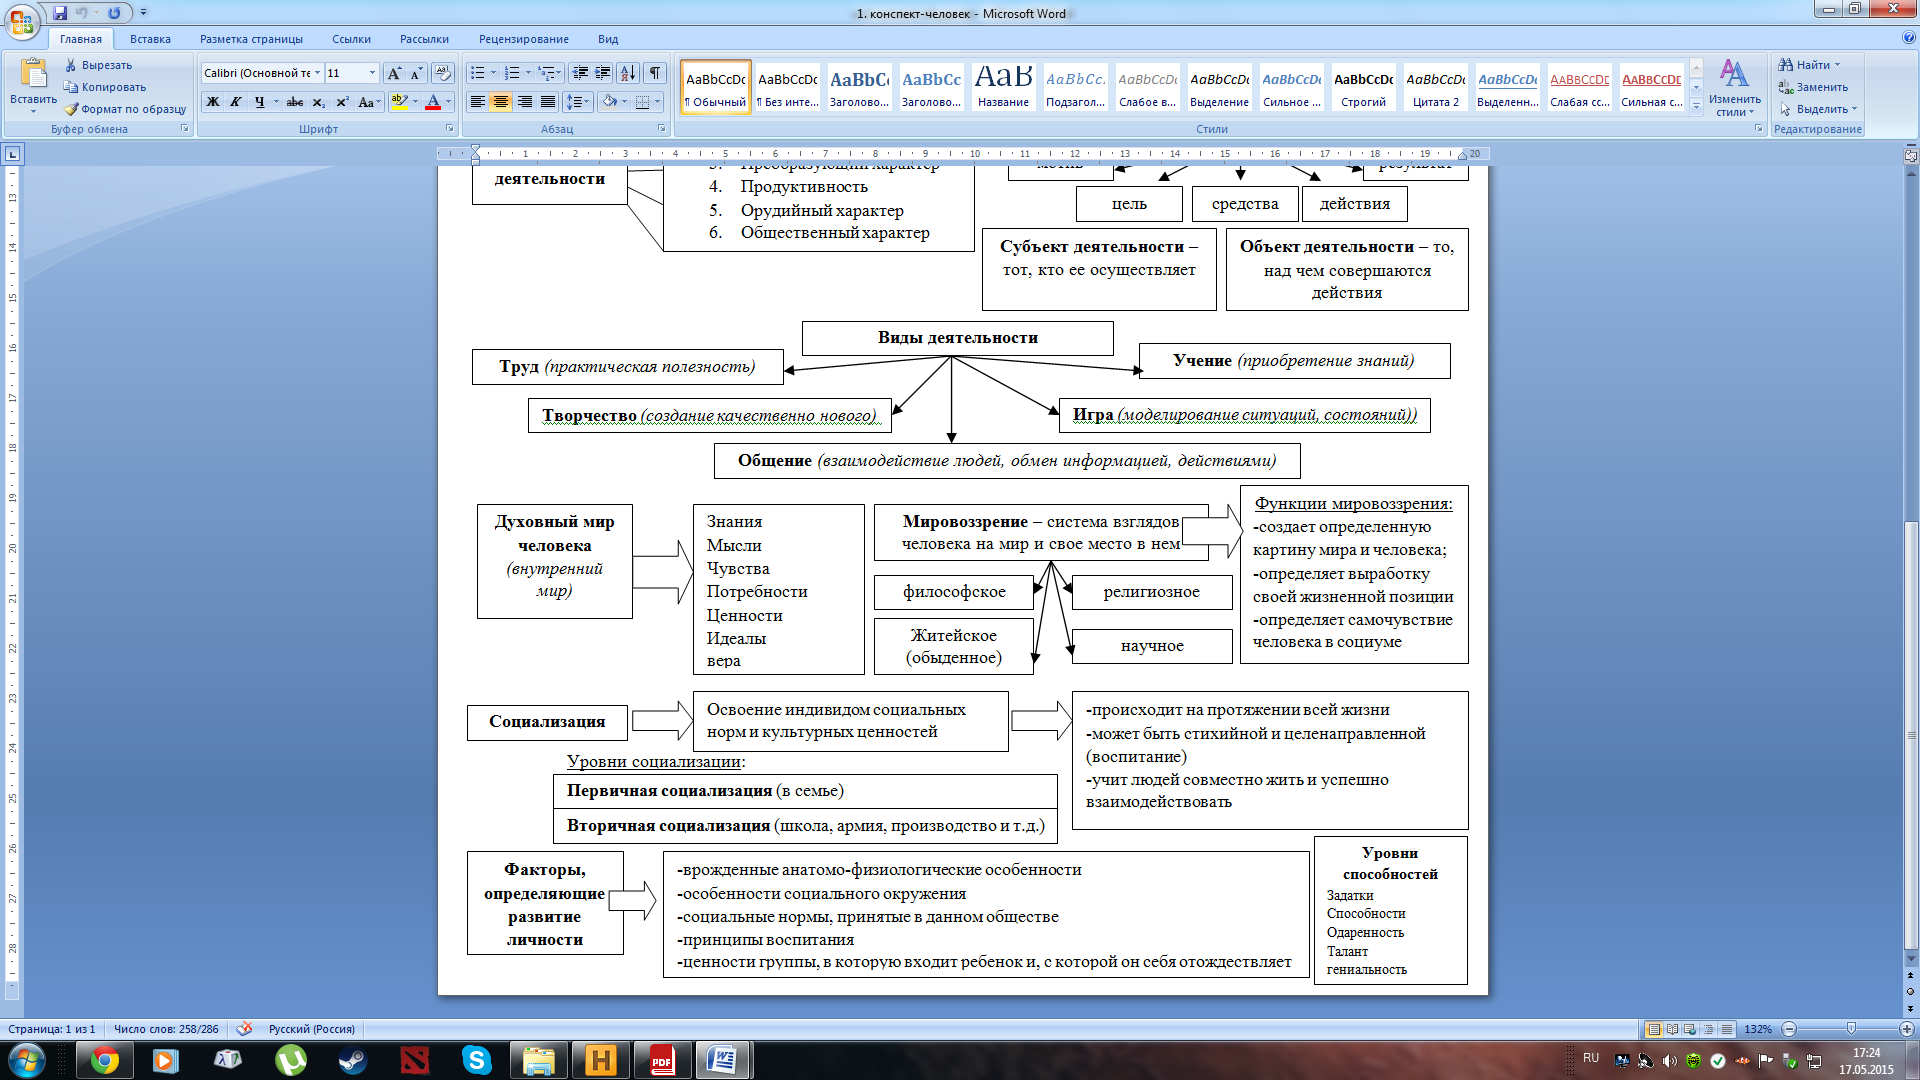
Task: Click the Office button
Action: pos(22,20)
